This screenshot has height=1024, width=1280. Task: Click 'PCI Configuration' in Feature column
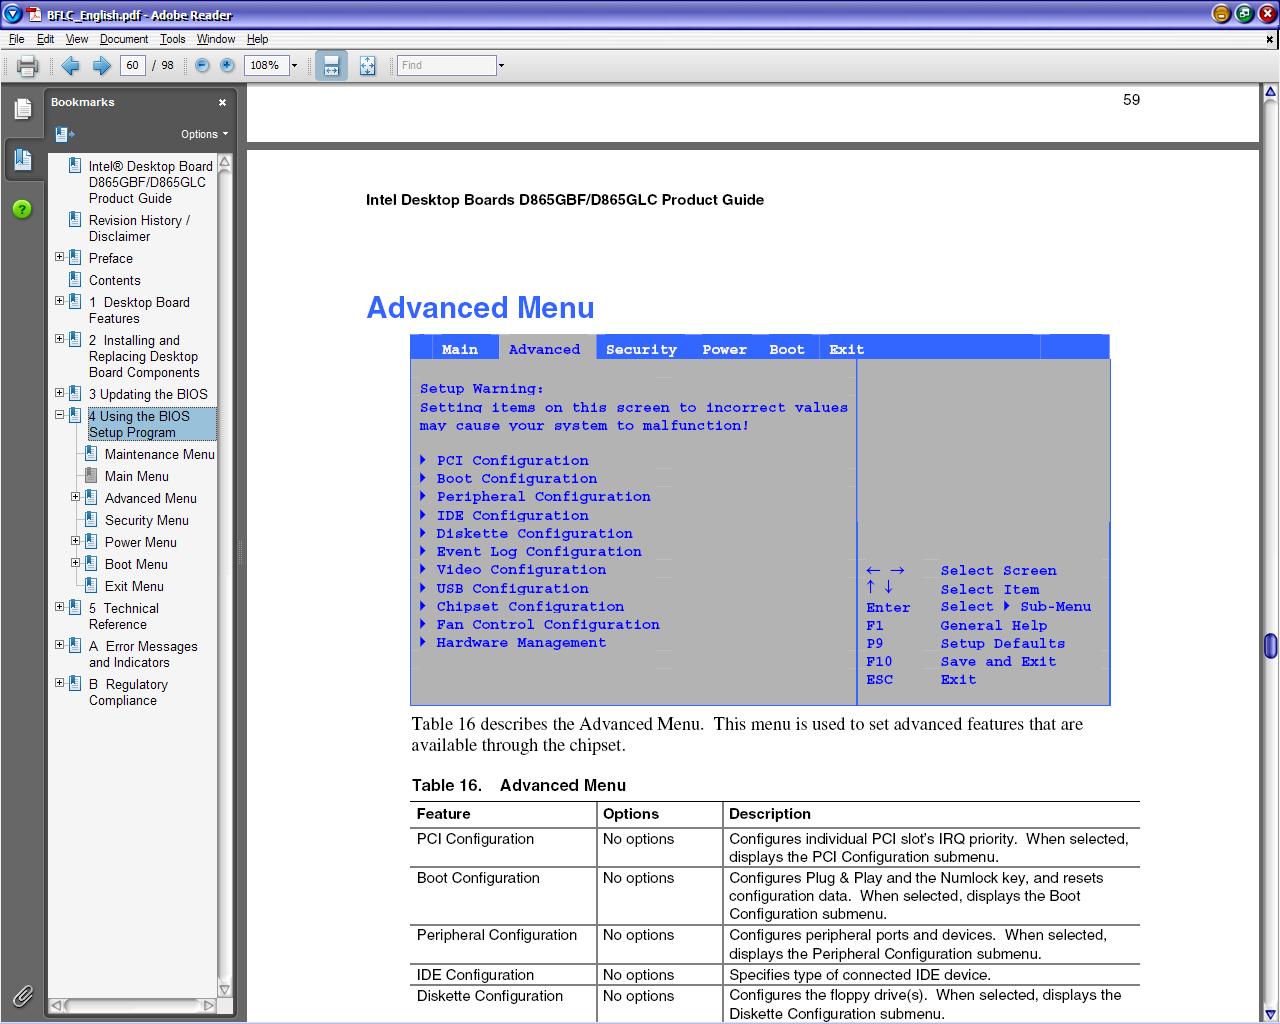(x=475, y=839)
